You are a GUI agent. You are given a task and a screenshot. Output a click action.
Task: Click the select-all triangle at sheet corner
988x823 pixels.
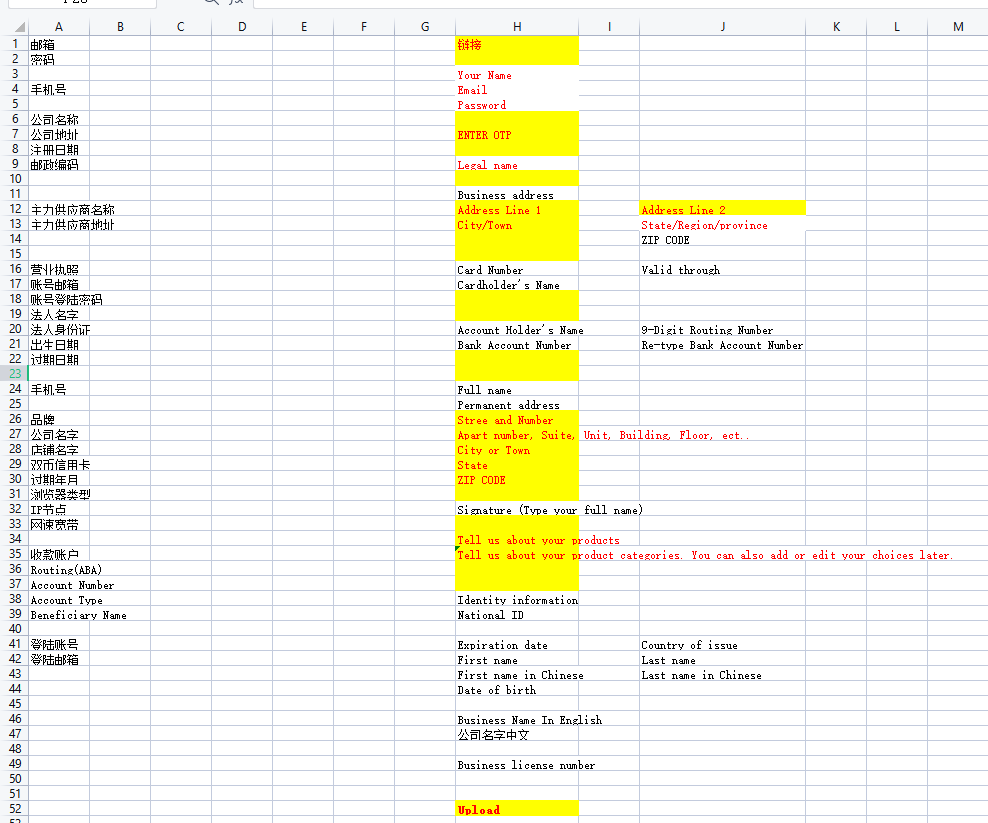pyautogui.click(x=20, y=27)
